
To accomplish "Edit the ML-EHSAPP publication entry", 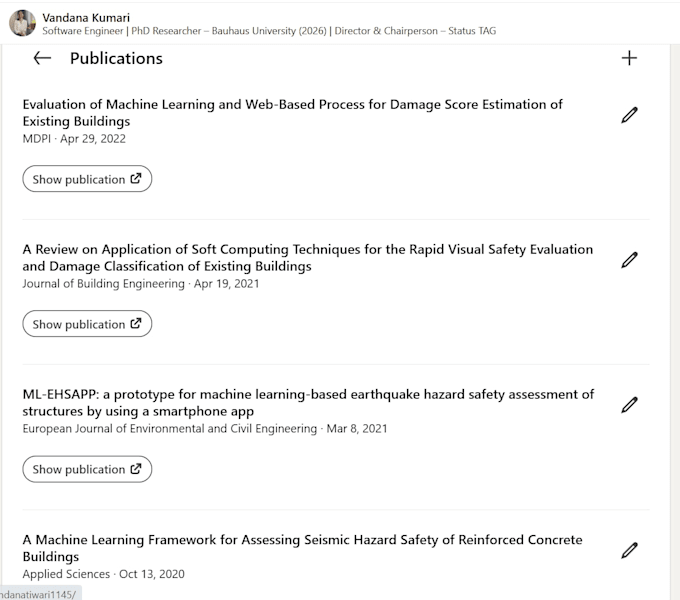I will point(629,404).
